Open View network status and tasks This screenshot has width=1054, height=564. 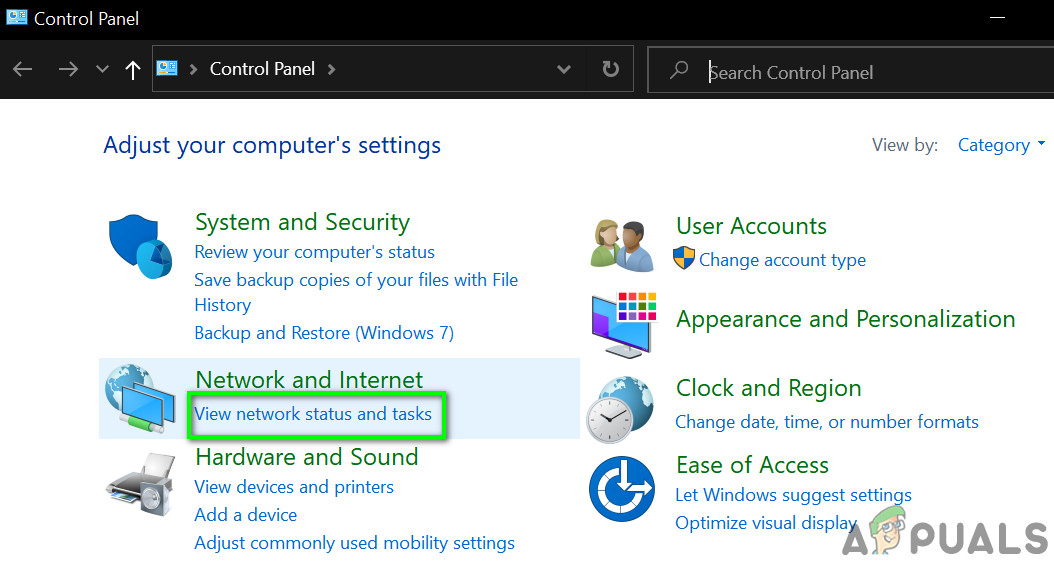[x=313, y=414]
